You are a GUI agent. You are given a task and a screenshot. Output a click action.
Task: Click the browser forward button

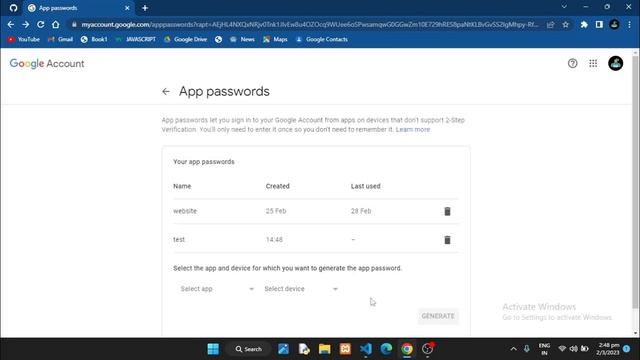26,24
